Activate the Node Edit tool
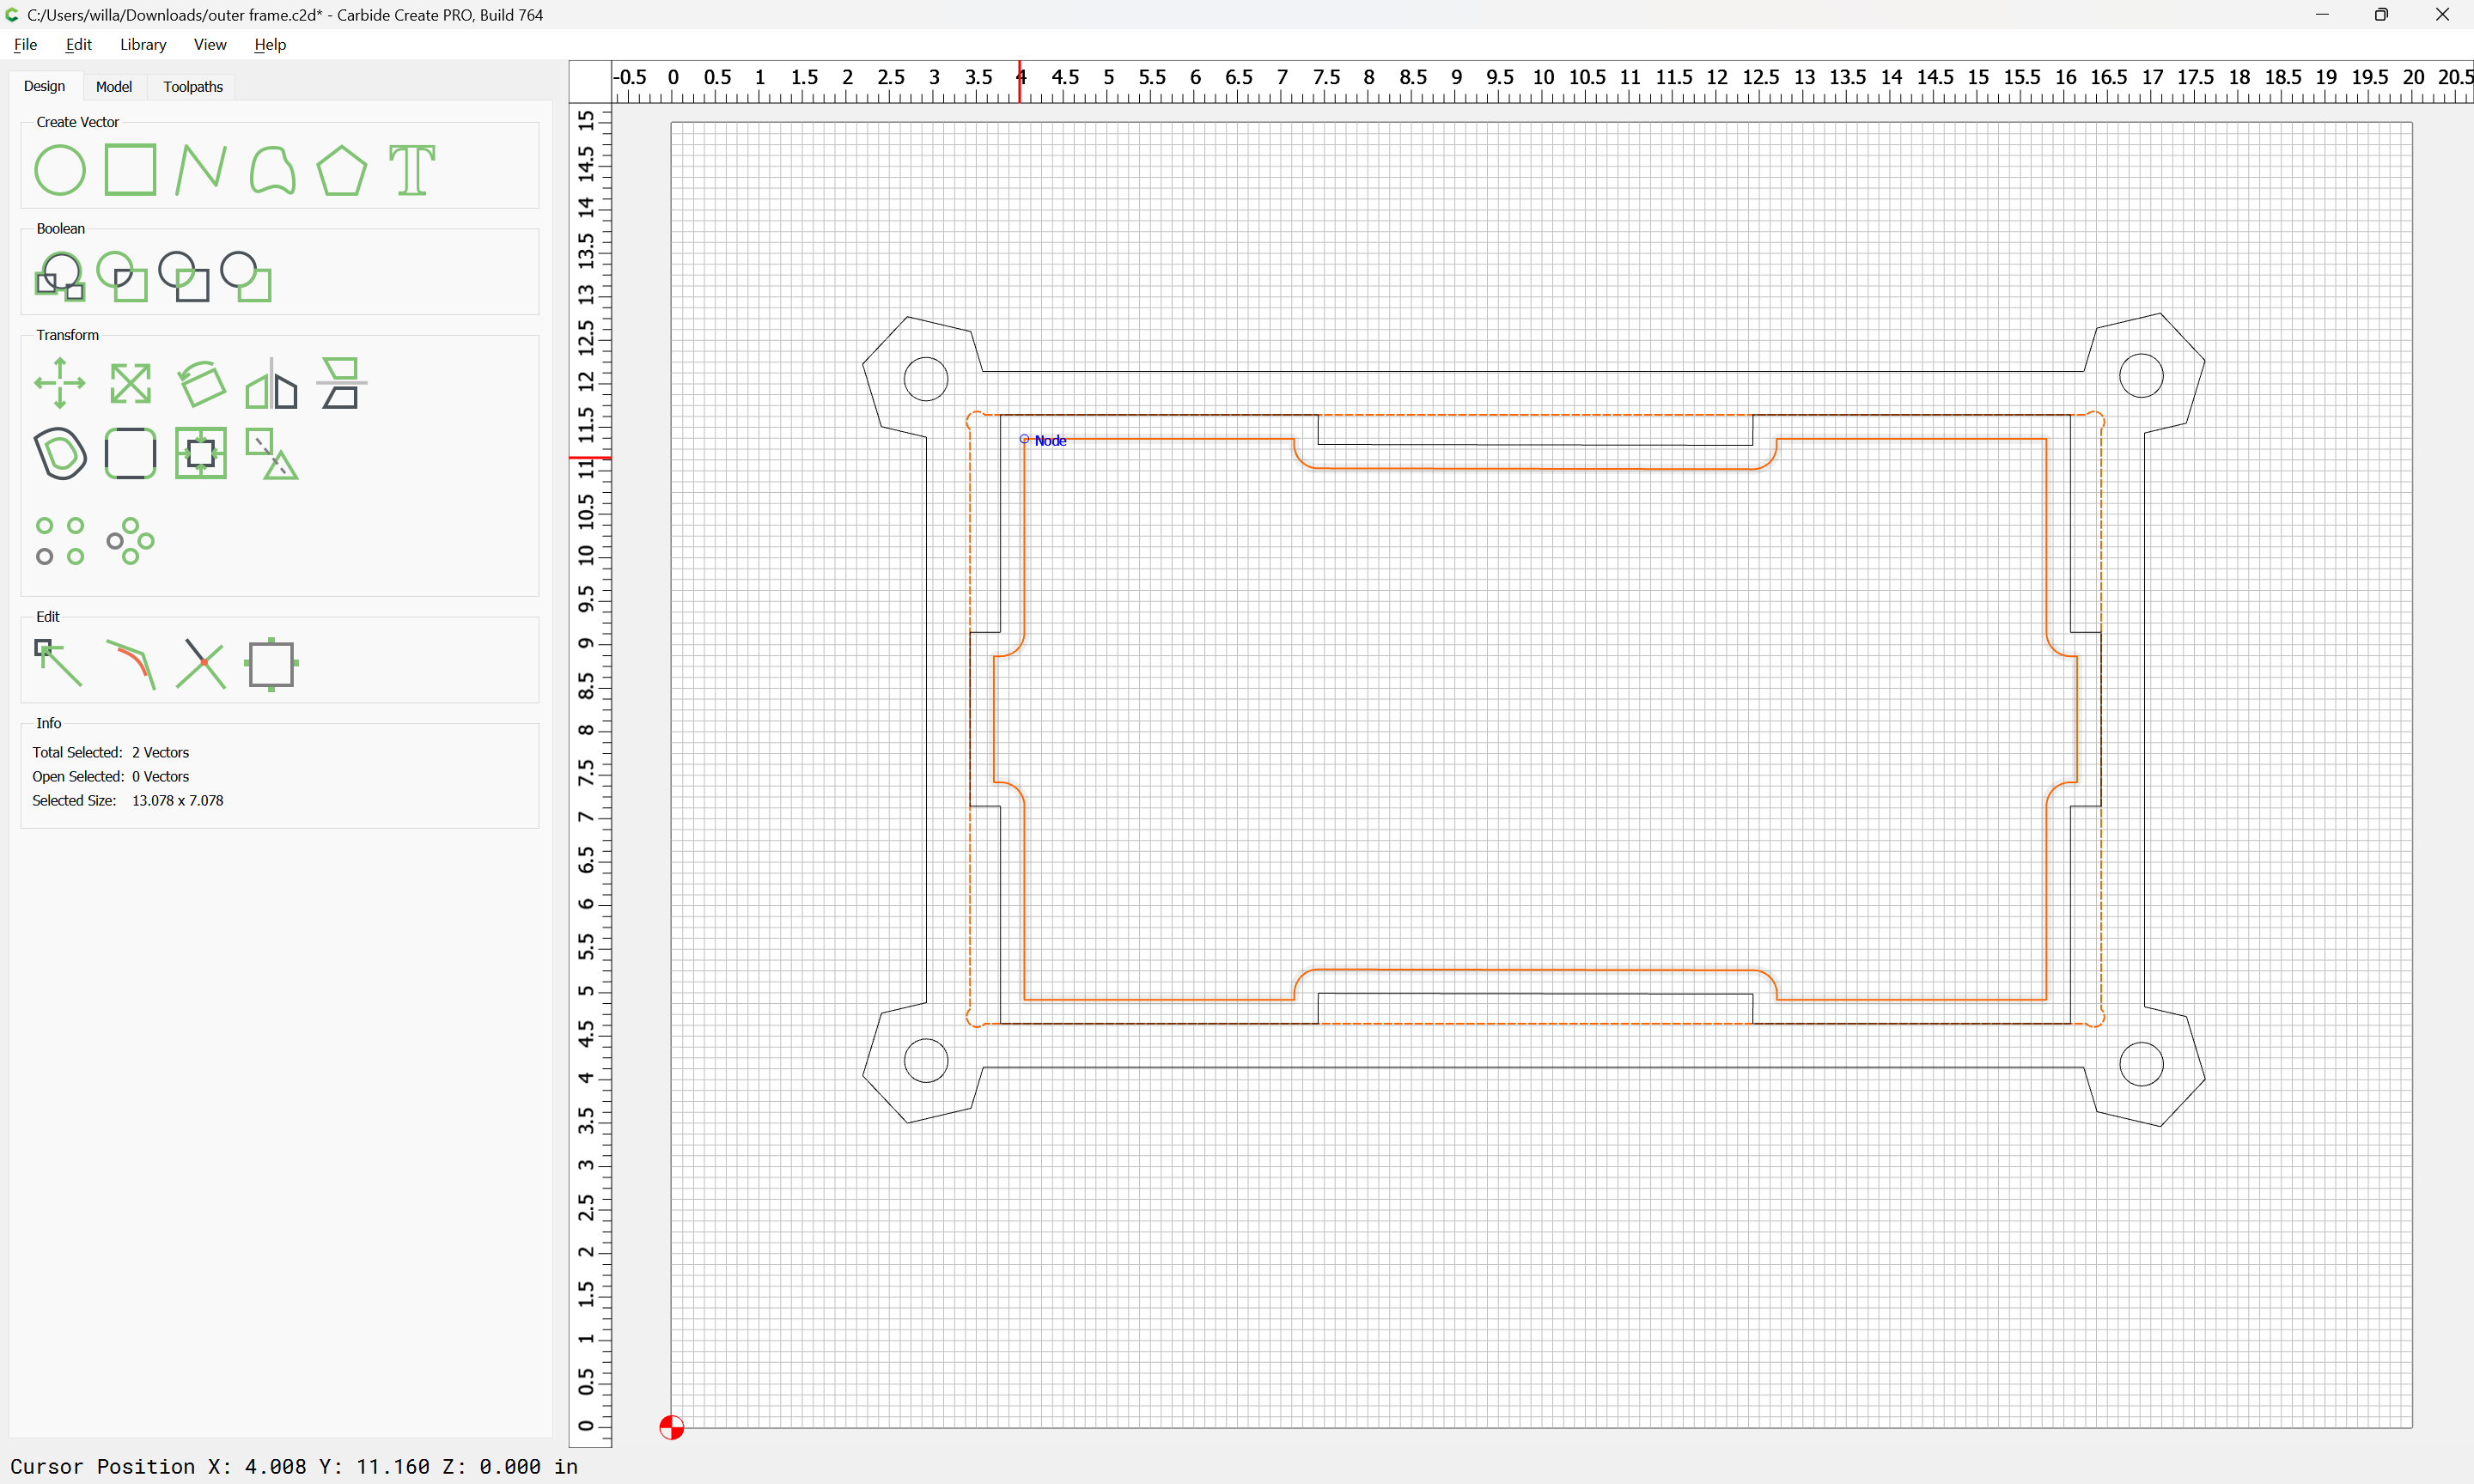This screenshot has height=1484, width=2474. 60,664
